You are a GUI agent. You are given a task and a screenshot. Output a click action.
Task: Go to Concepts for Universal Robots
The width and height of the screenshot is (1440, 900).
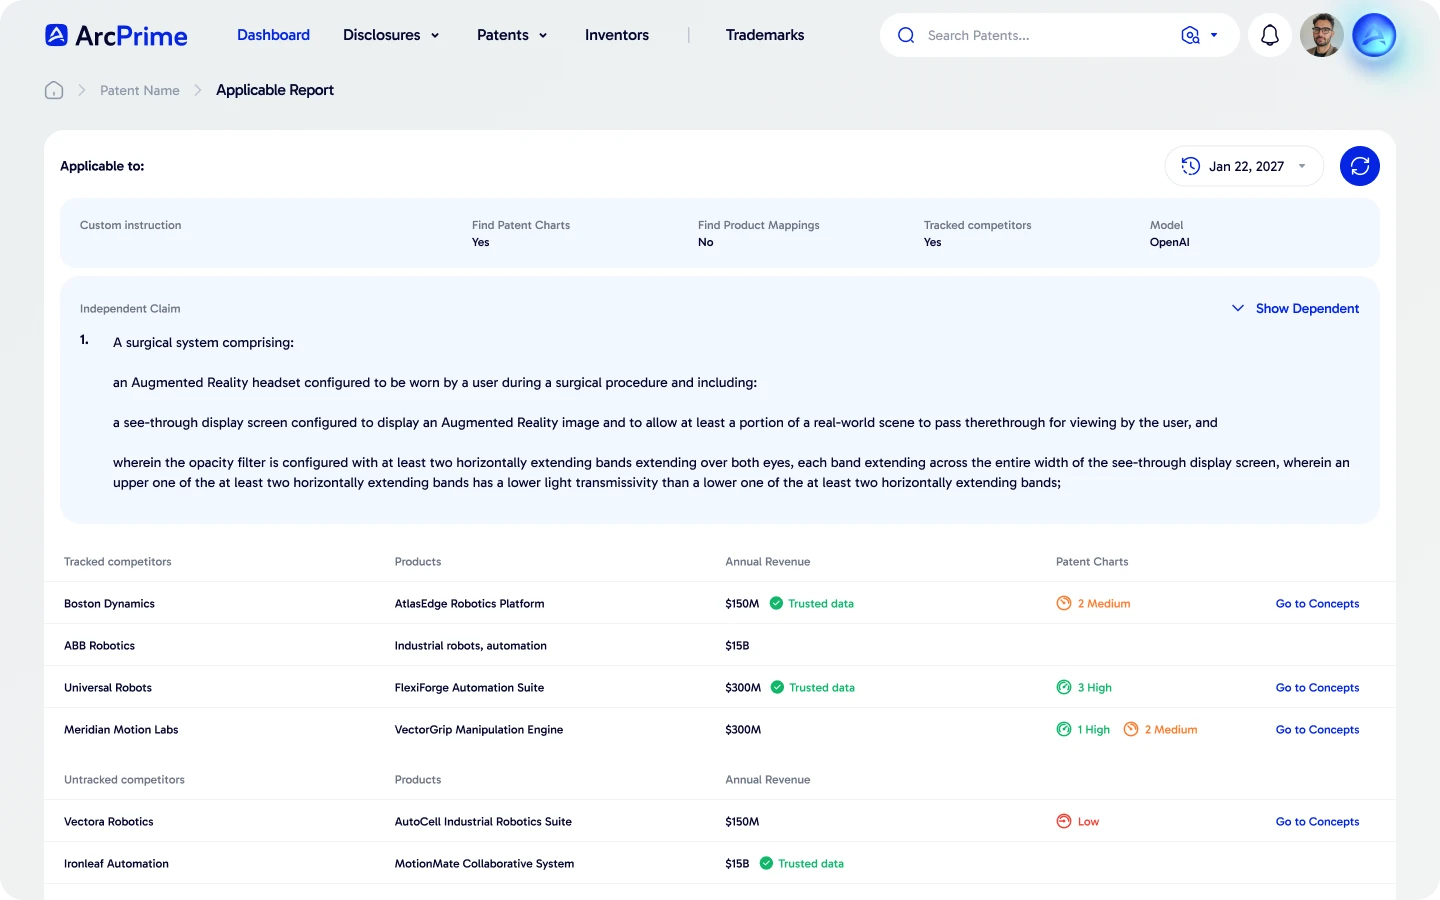click(x=1317, y=687)
